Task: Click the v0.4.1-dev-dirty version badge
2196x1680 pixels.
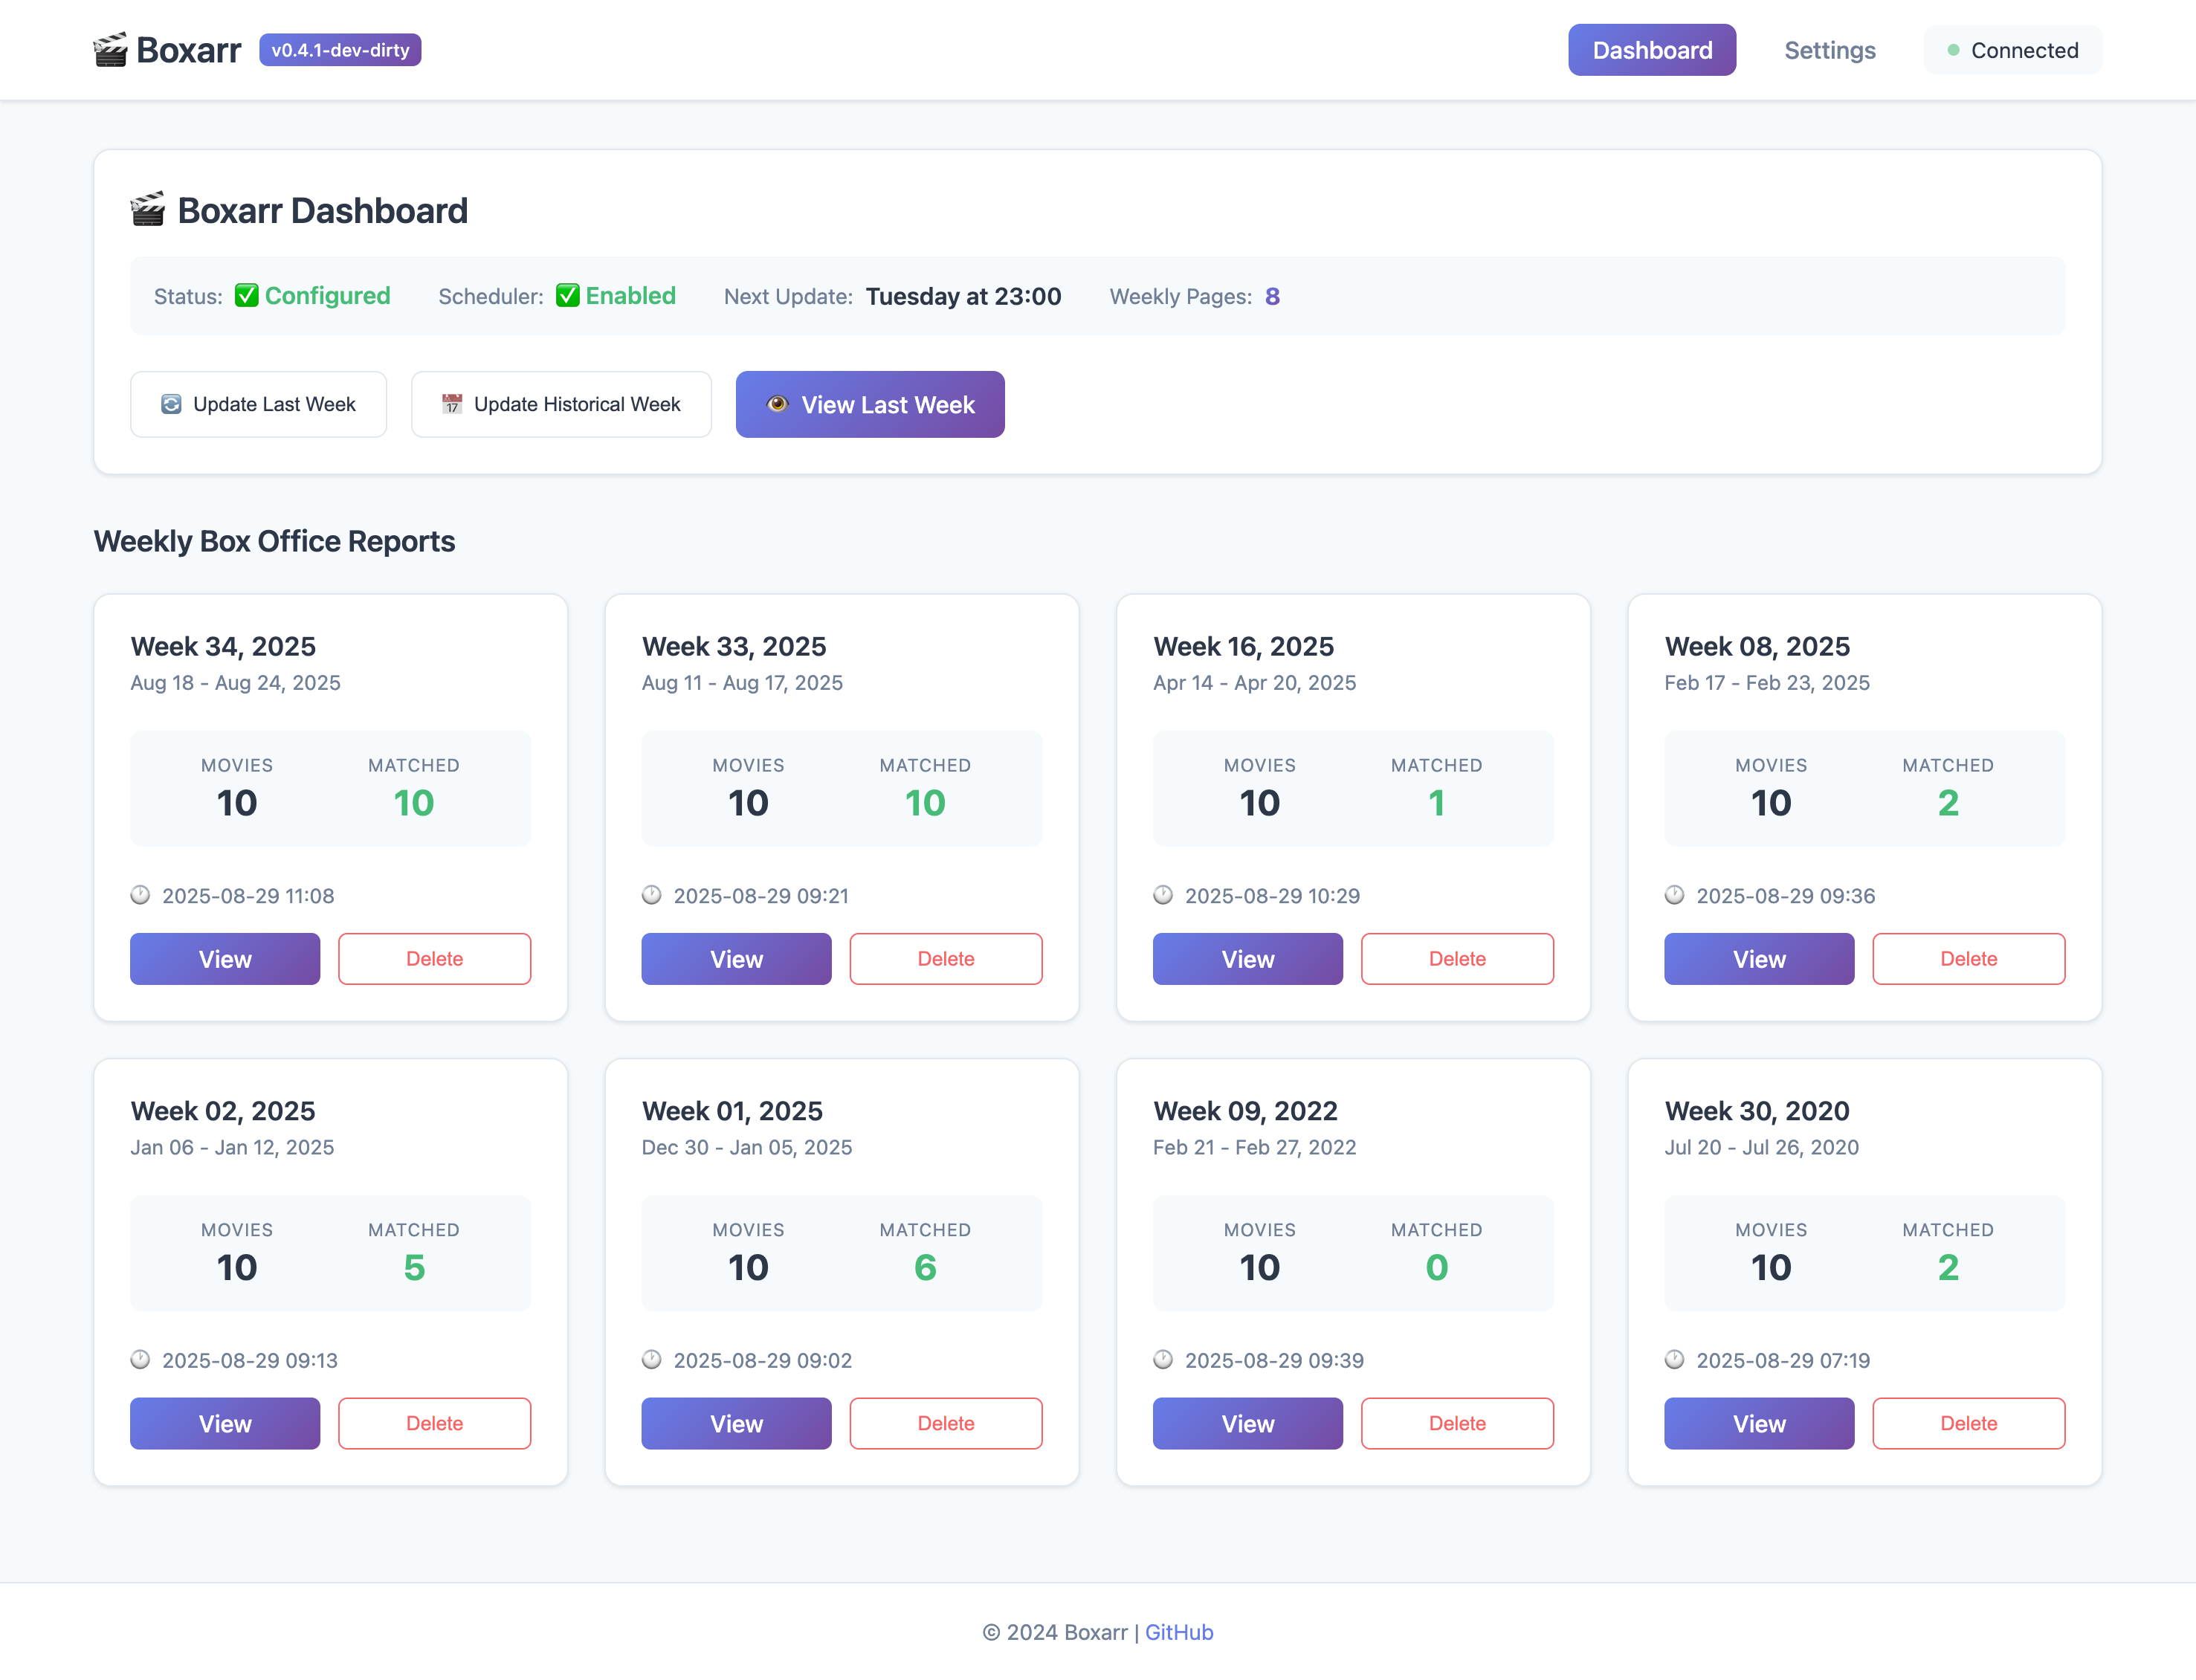Action: (x=340, y=50)
